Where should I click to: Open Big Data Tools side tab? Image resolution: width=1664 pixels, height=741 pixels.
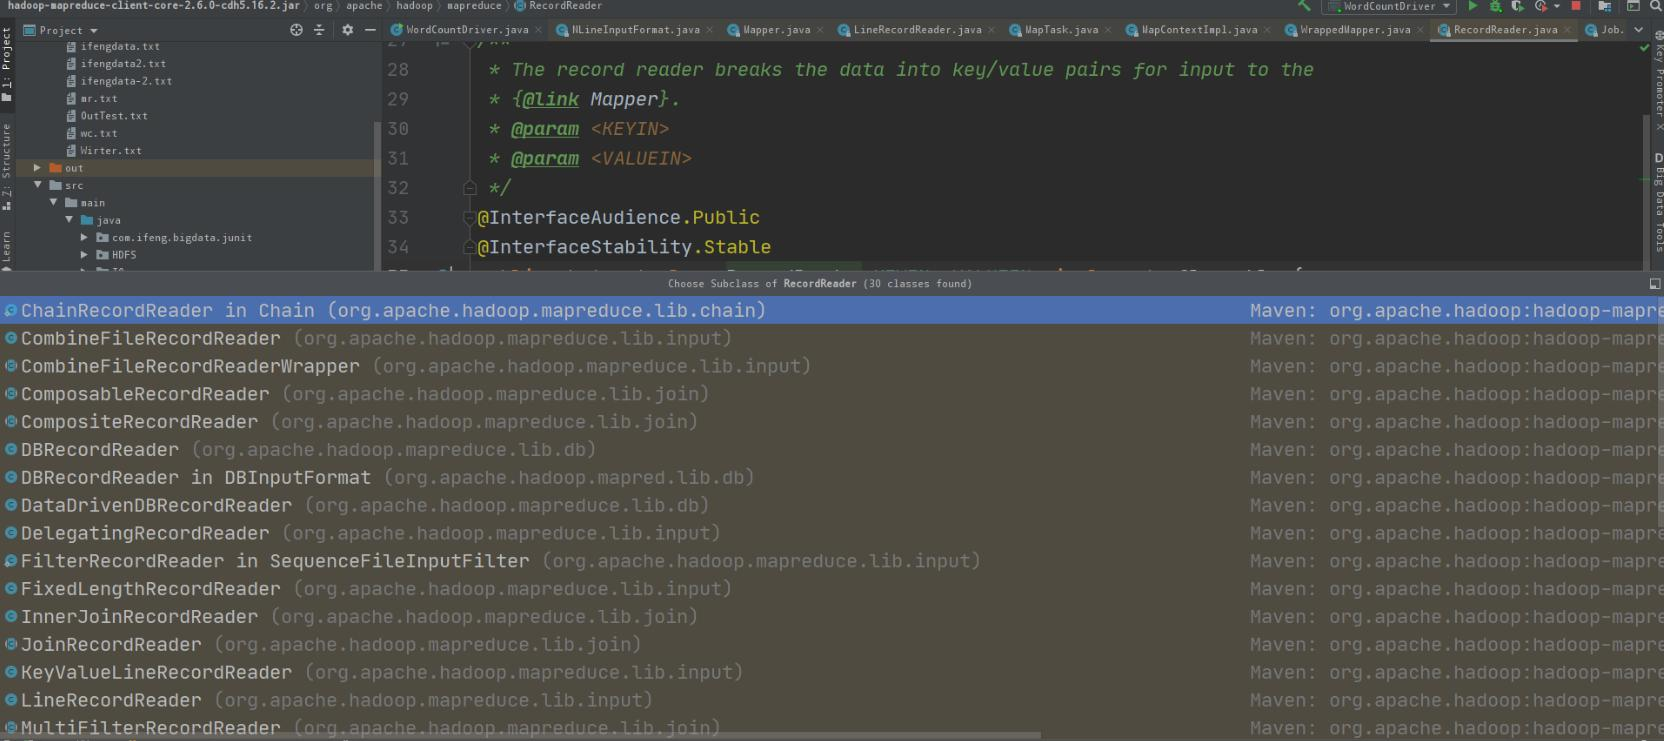coord(1657,202)
